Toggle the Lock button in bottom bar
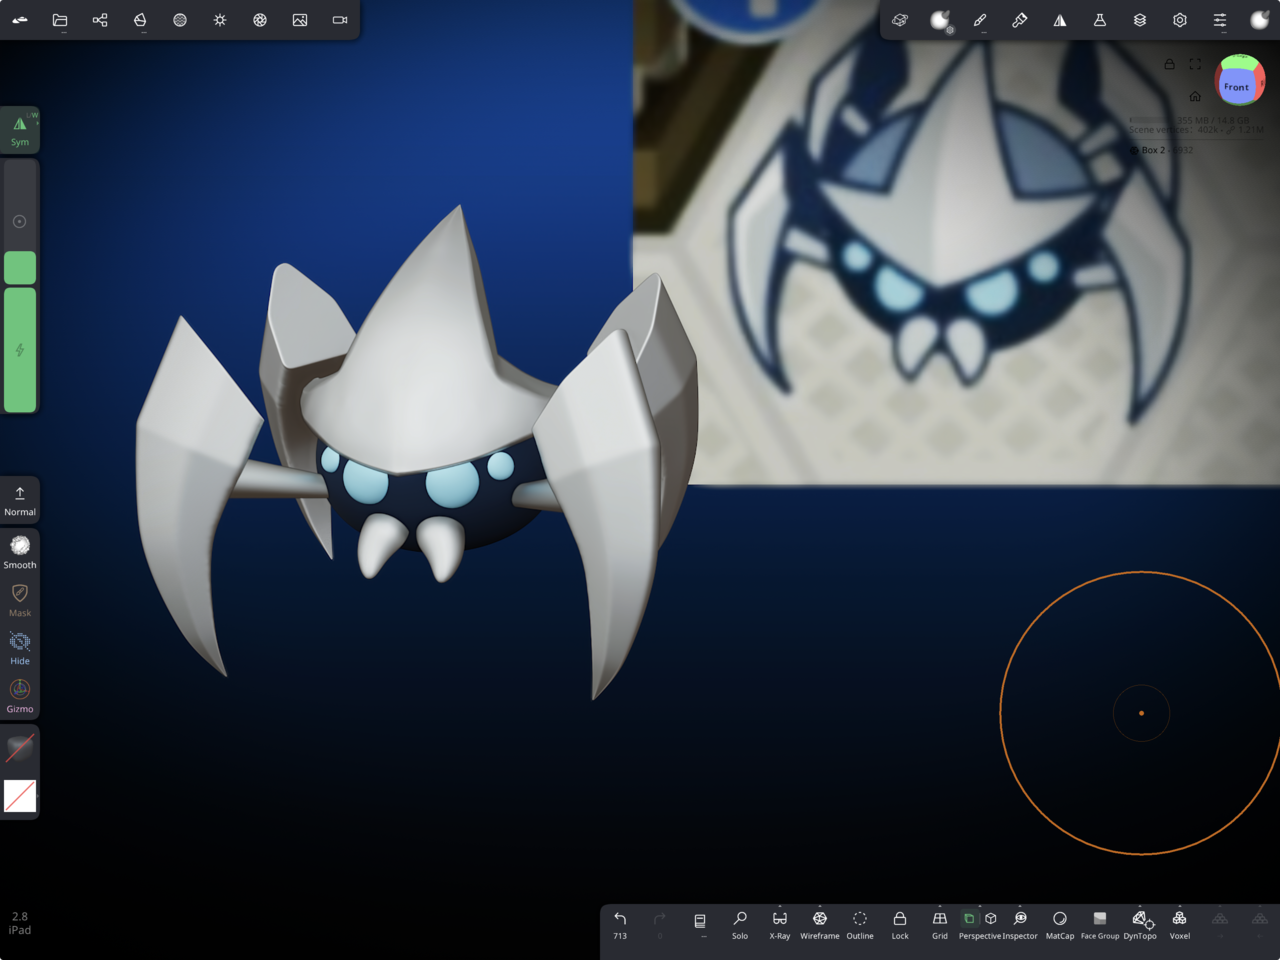This screenshot has height=960, width=1280. (x=900, y=925)
